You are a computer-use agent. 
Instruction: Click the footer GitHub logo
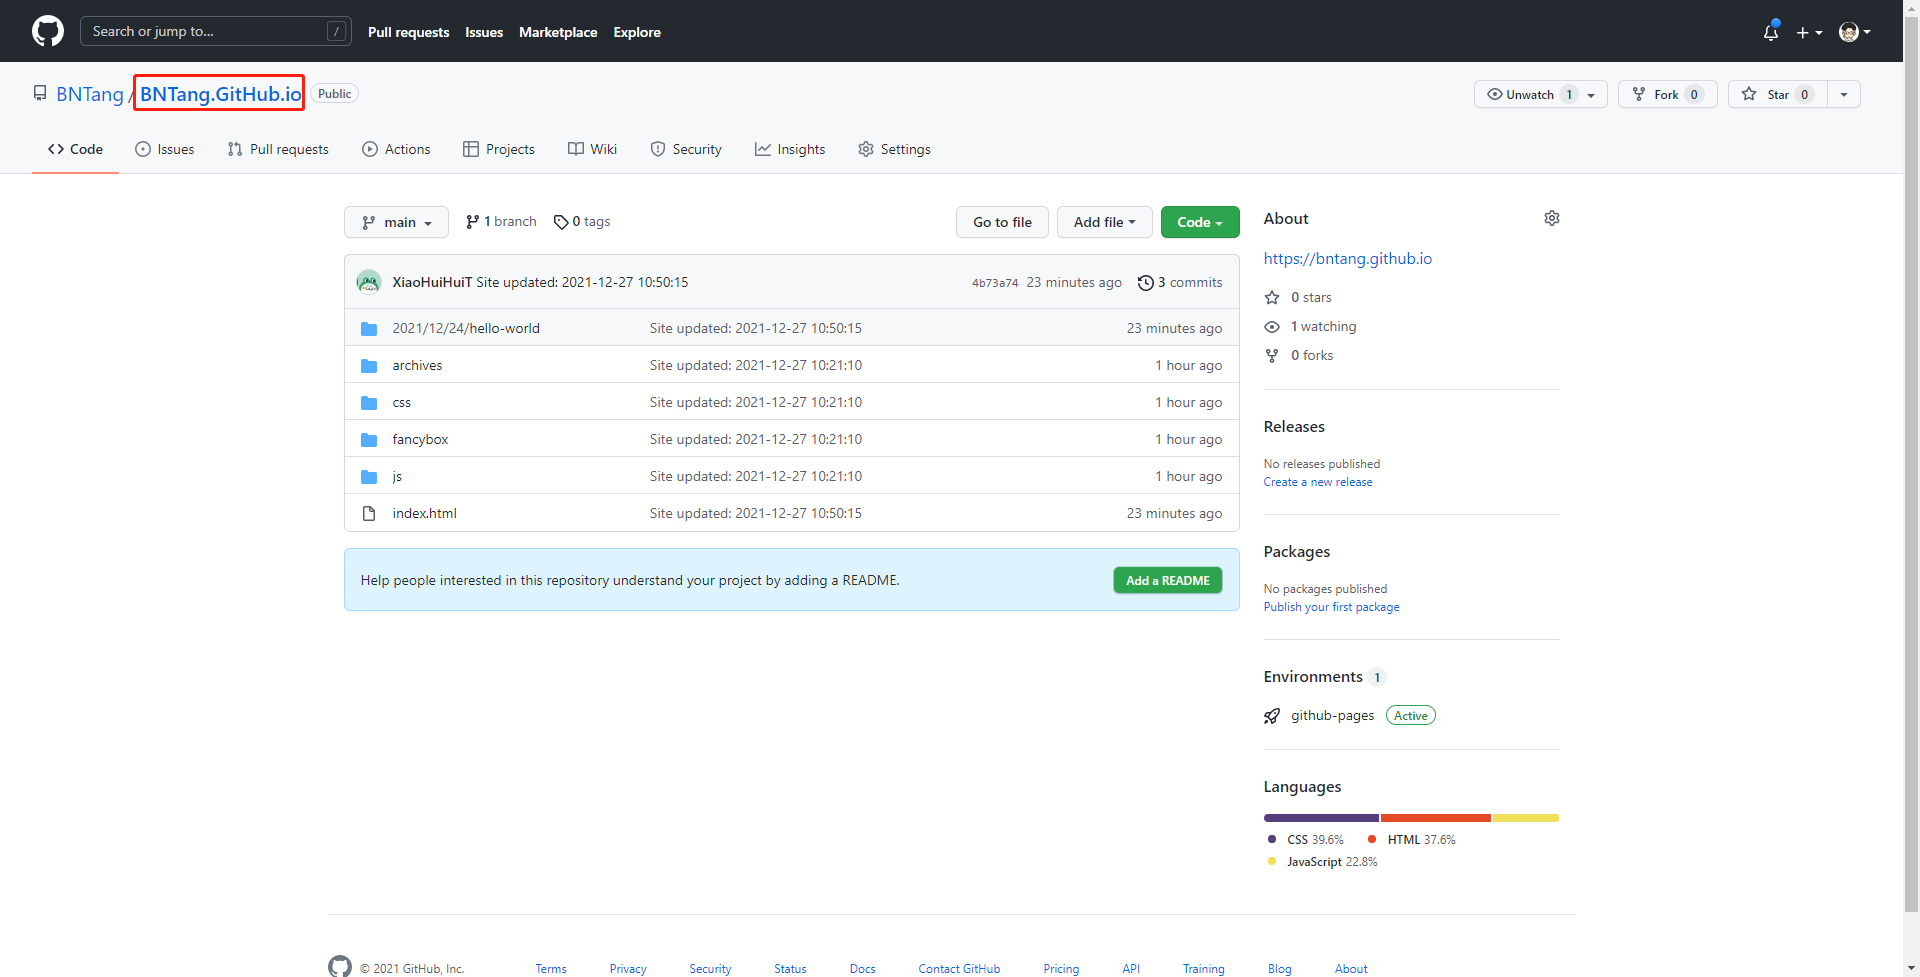[340, 966]
